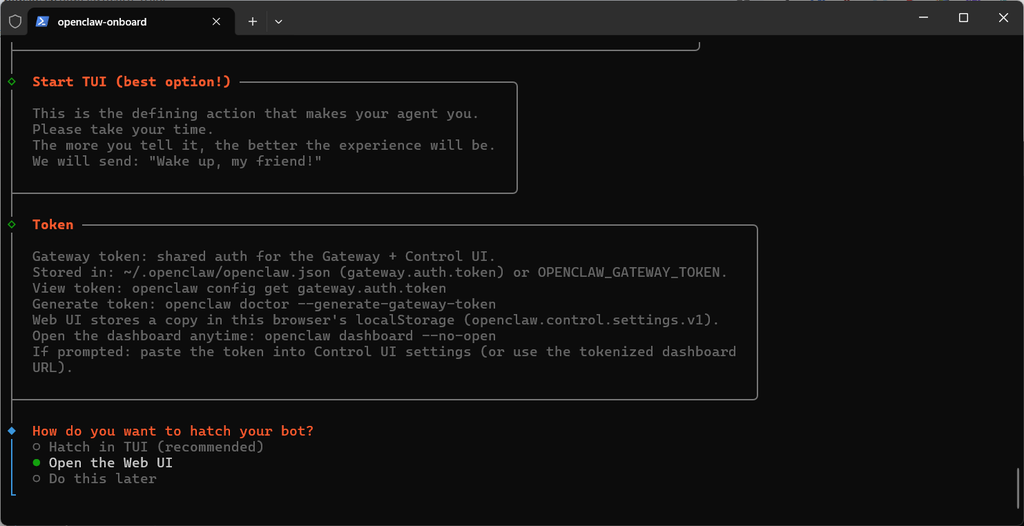
Task: Click the "Start TUI (best option!)" heading
Action: (131, 82)
